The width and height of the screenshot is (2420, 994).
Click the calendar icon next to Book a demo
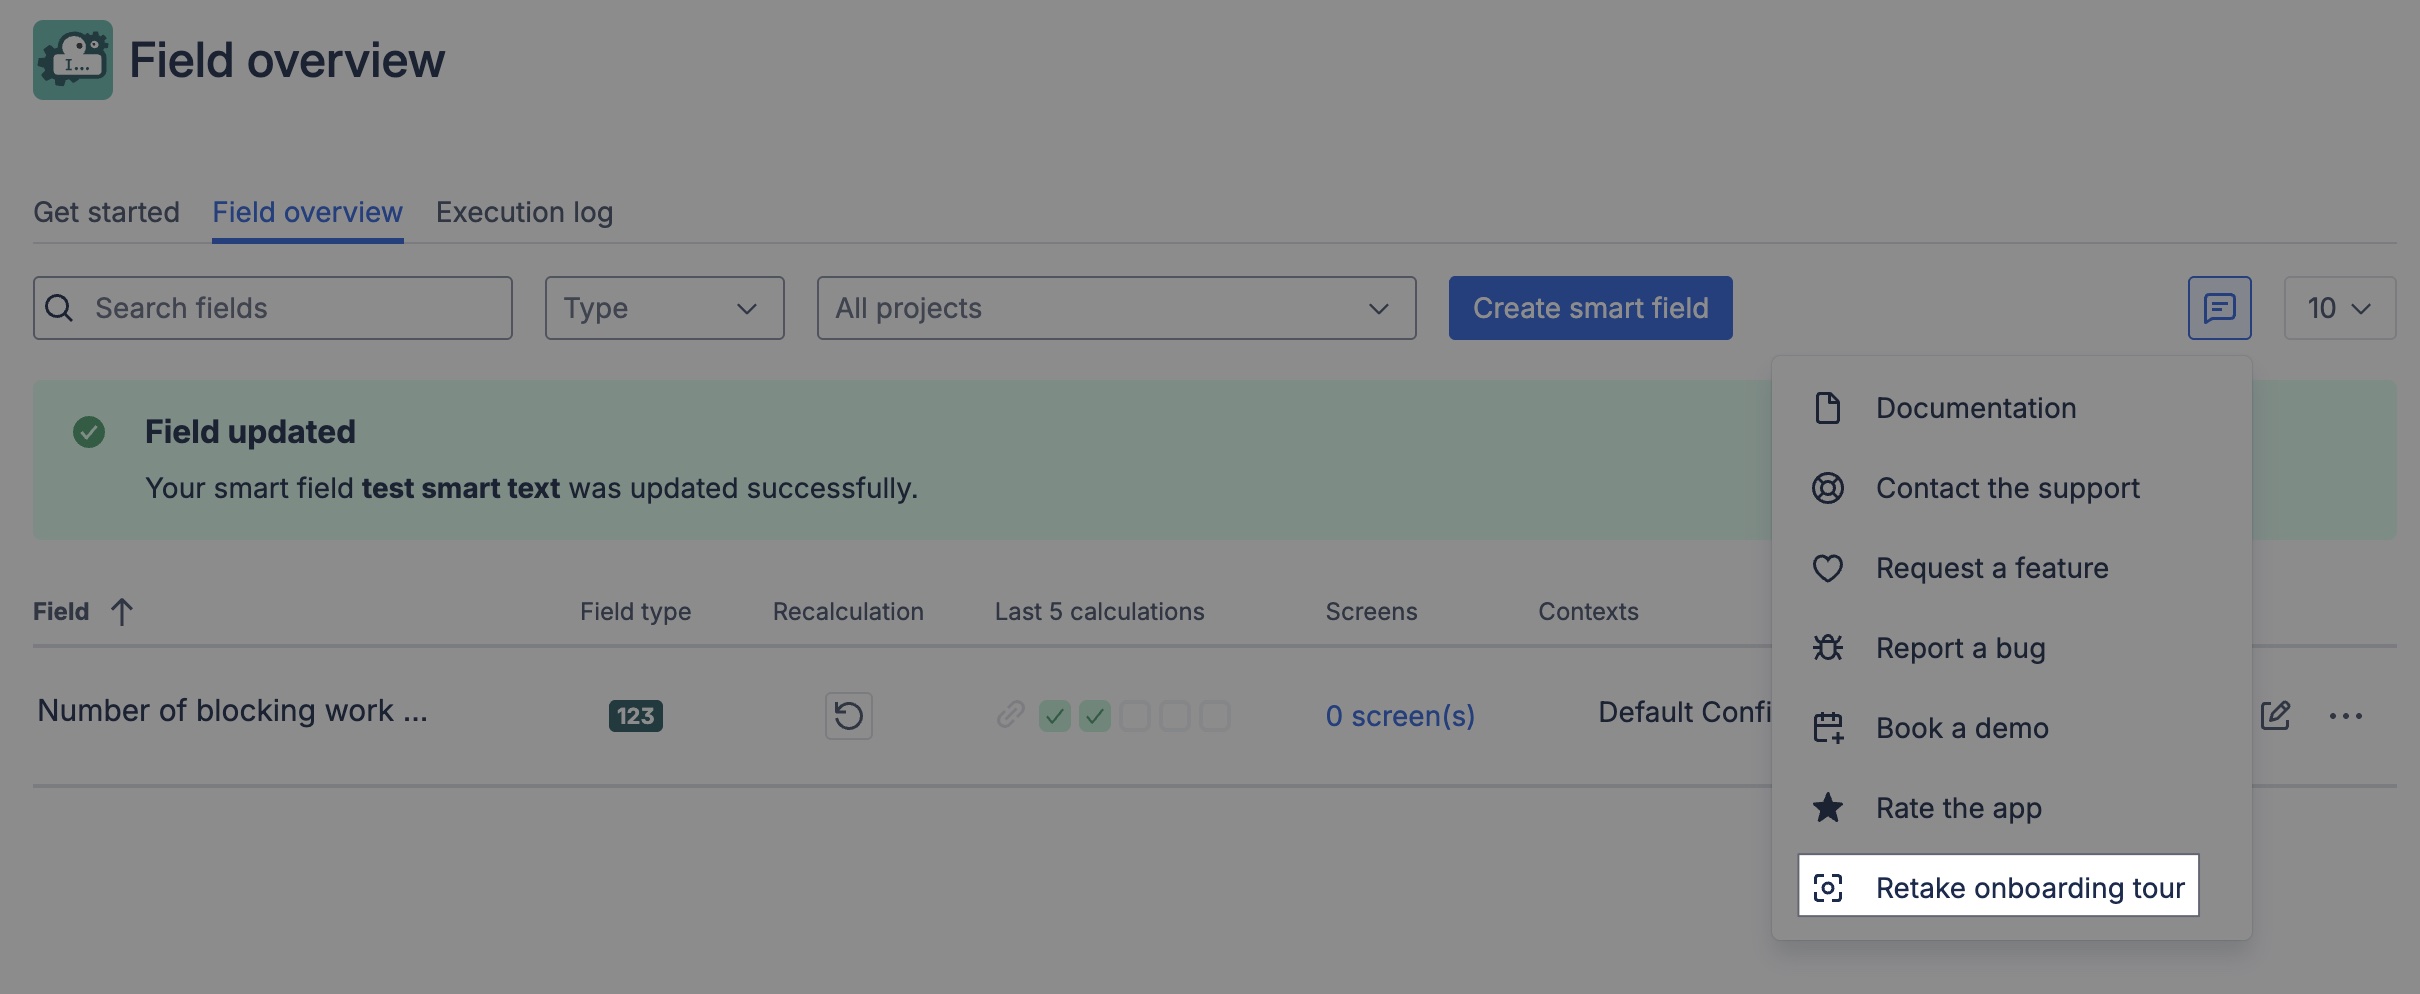[x=1828, y=728]
